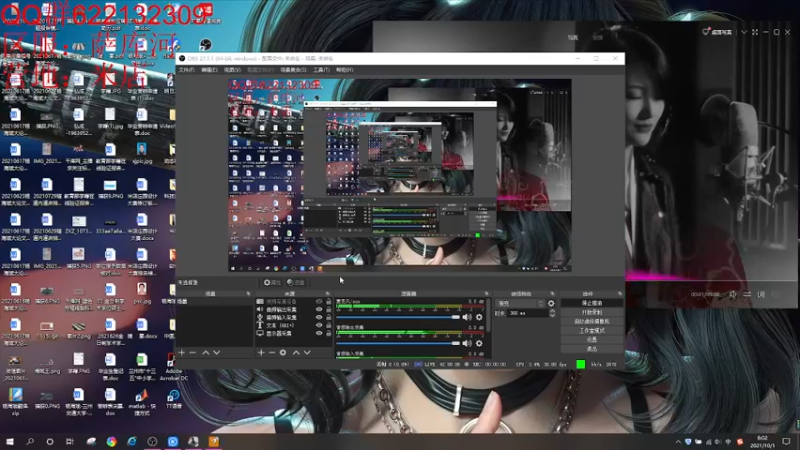Adjust 麦克风/Aux volume slider
Viewport: 800px width, 450px height.
(398, 317)
